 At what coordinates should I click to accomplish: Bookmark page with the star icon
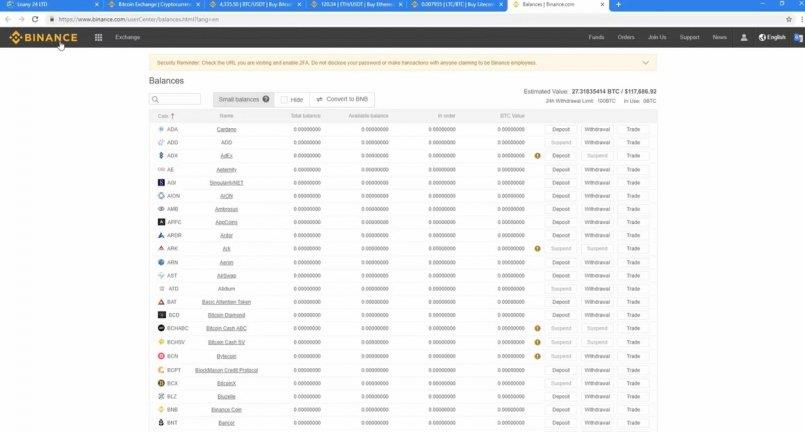789,20
